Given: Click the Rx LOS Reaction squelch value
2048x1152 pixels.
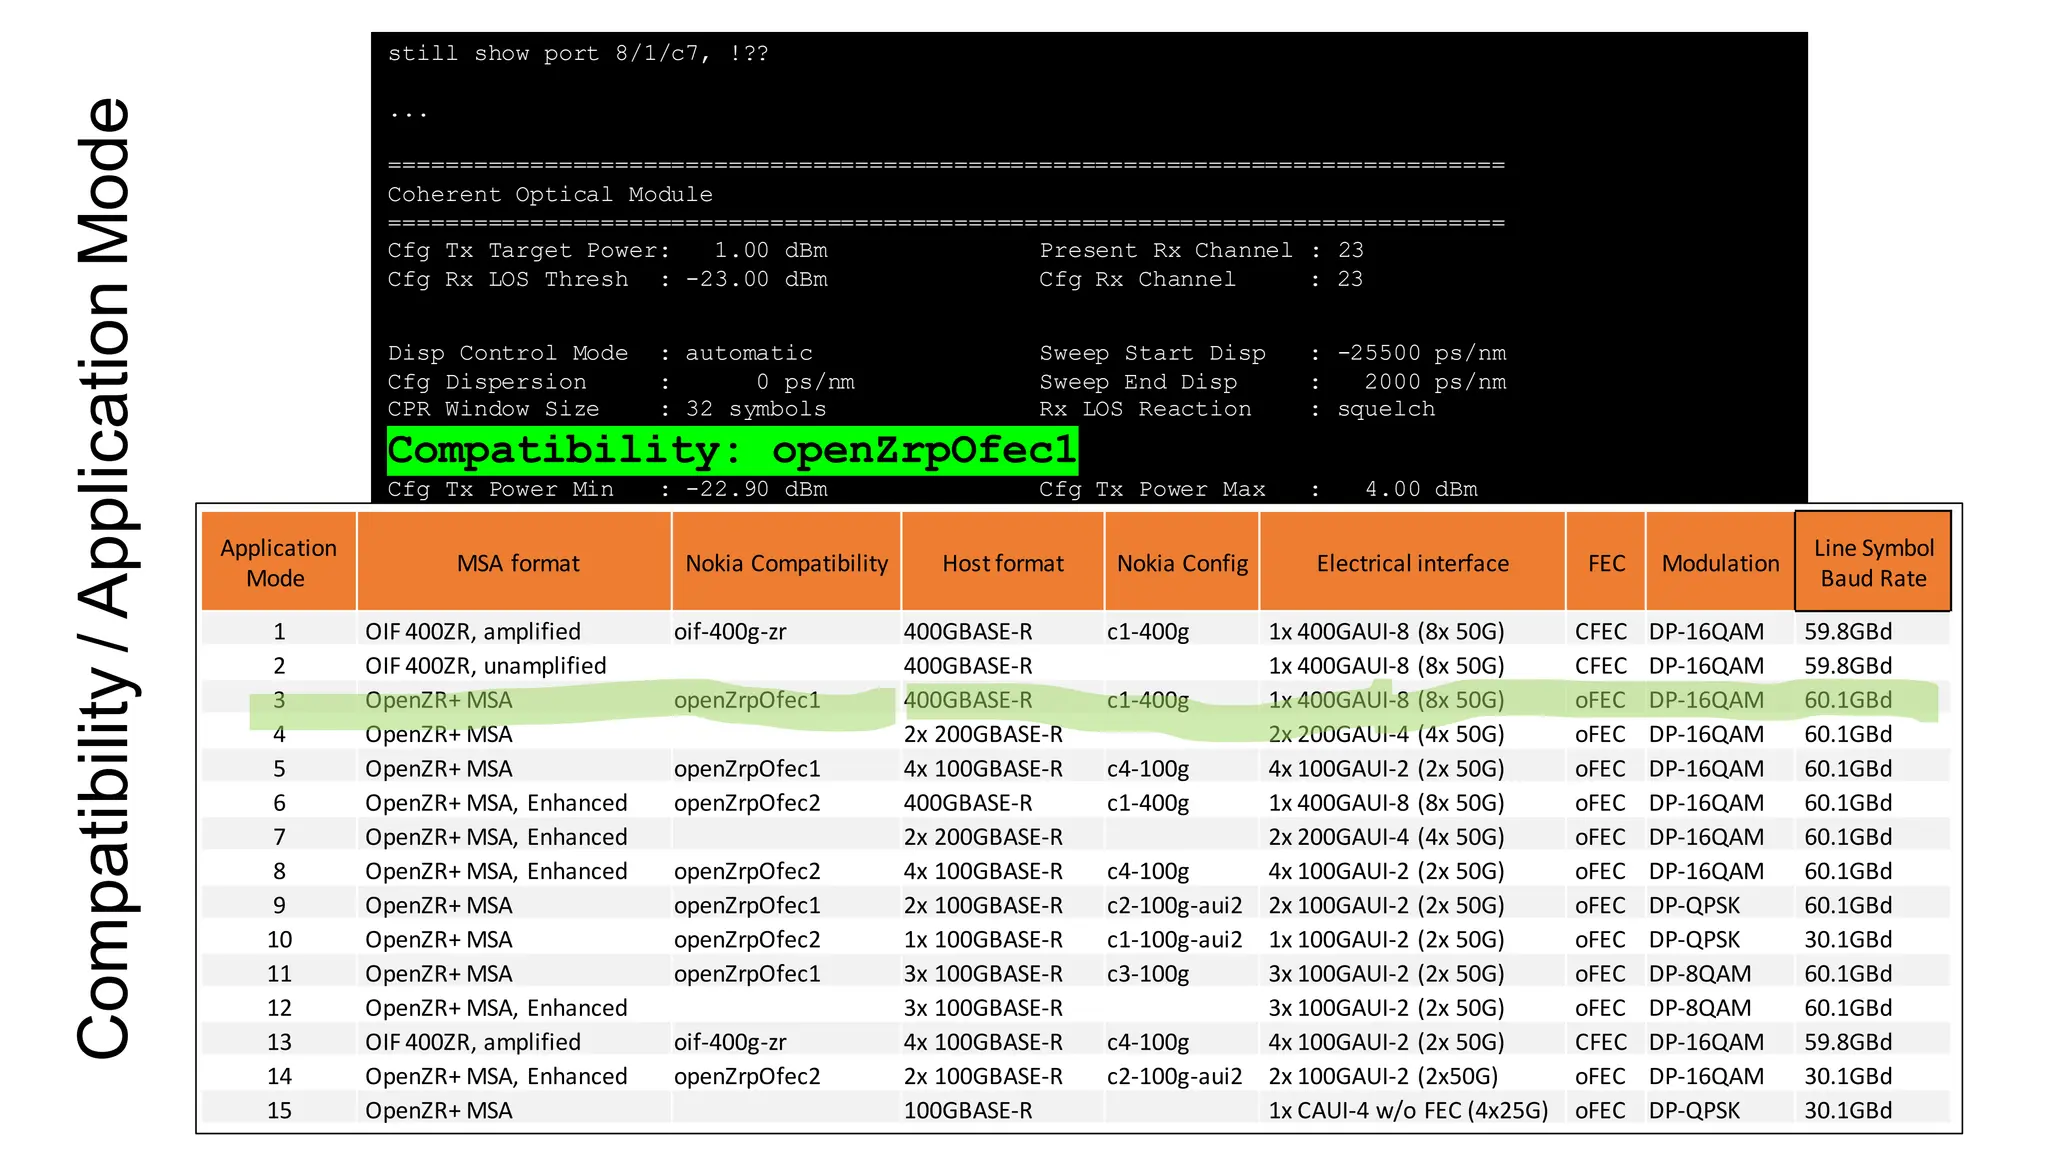Looking at the screenshot, I should [1386, 409].
